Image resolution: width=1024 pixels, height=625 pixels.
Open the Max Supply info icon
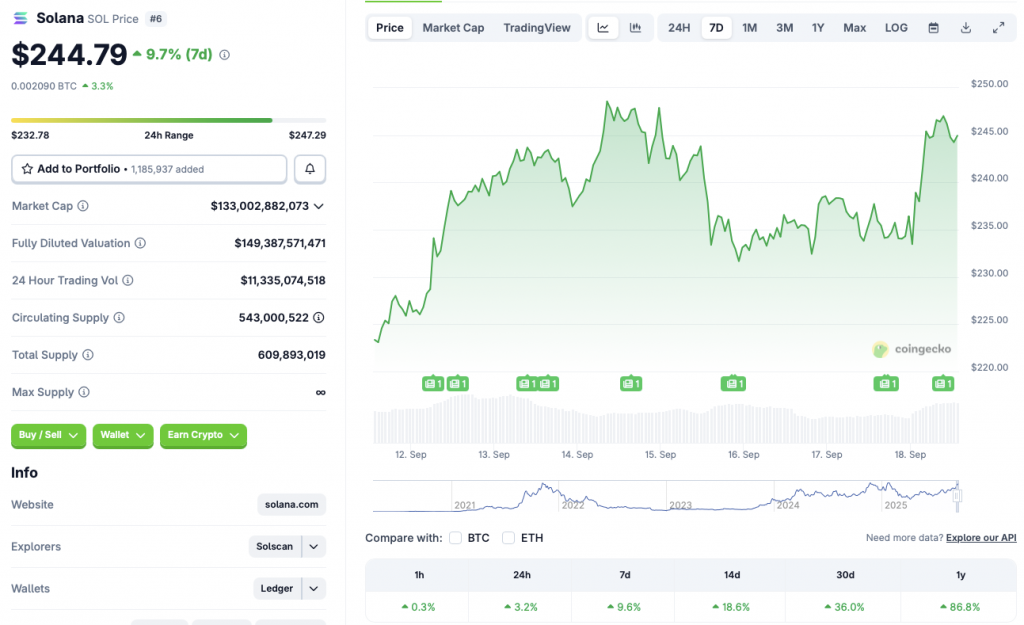tap(84, 392)
